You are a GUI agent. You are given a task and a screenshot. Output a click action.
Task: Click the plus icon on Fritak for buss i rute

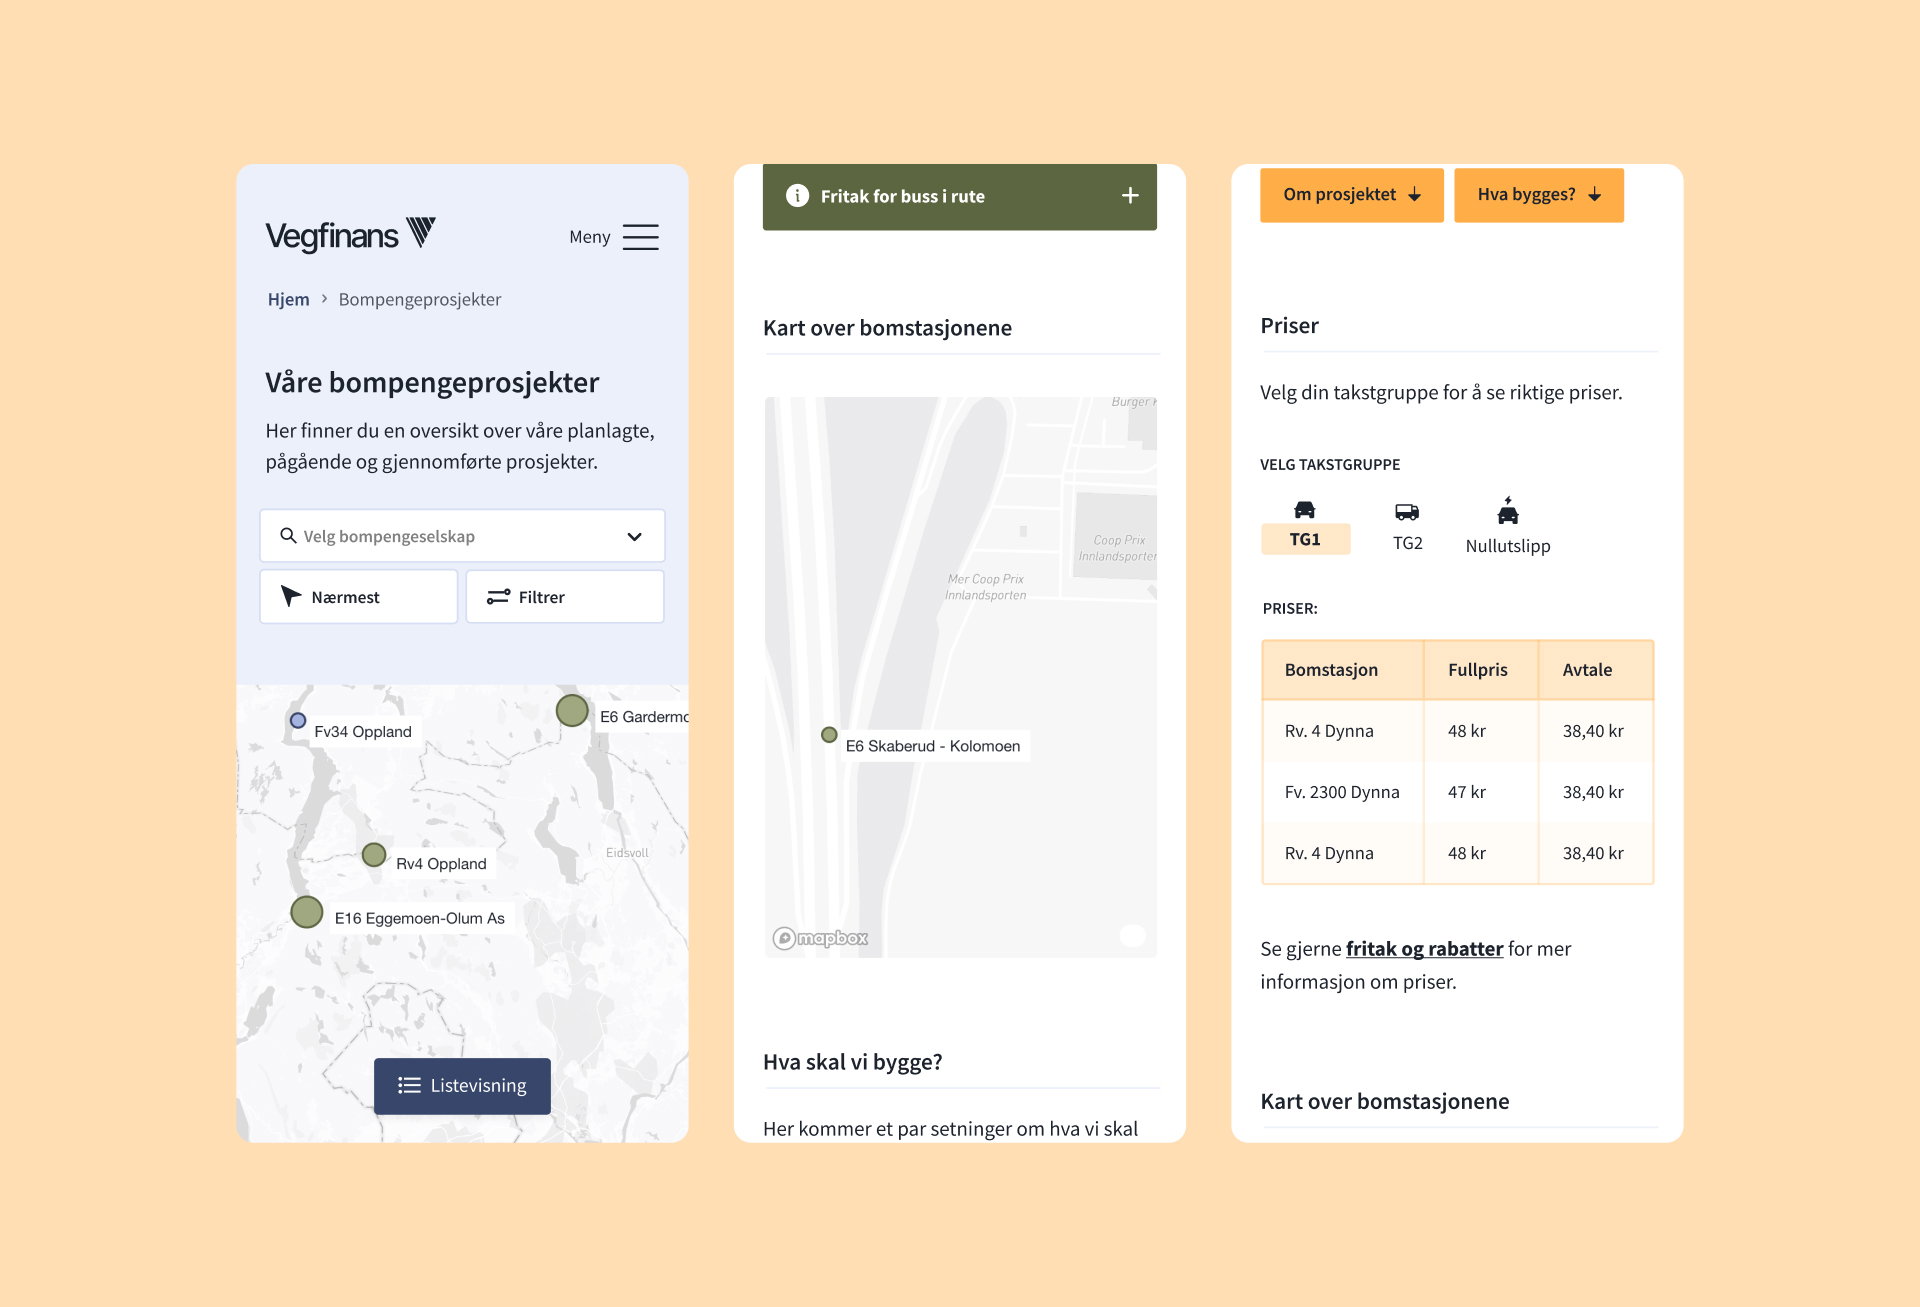coord(1130,196)
